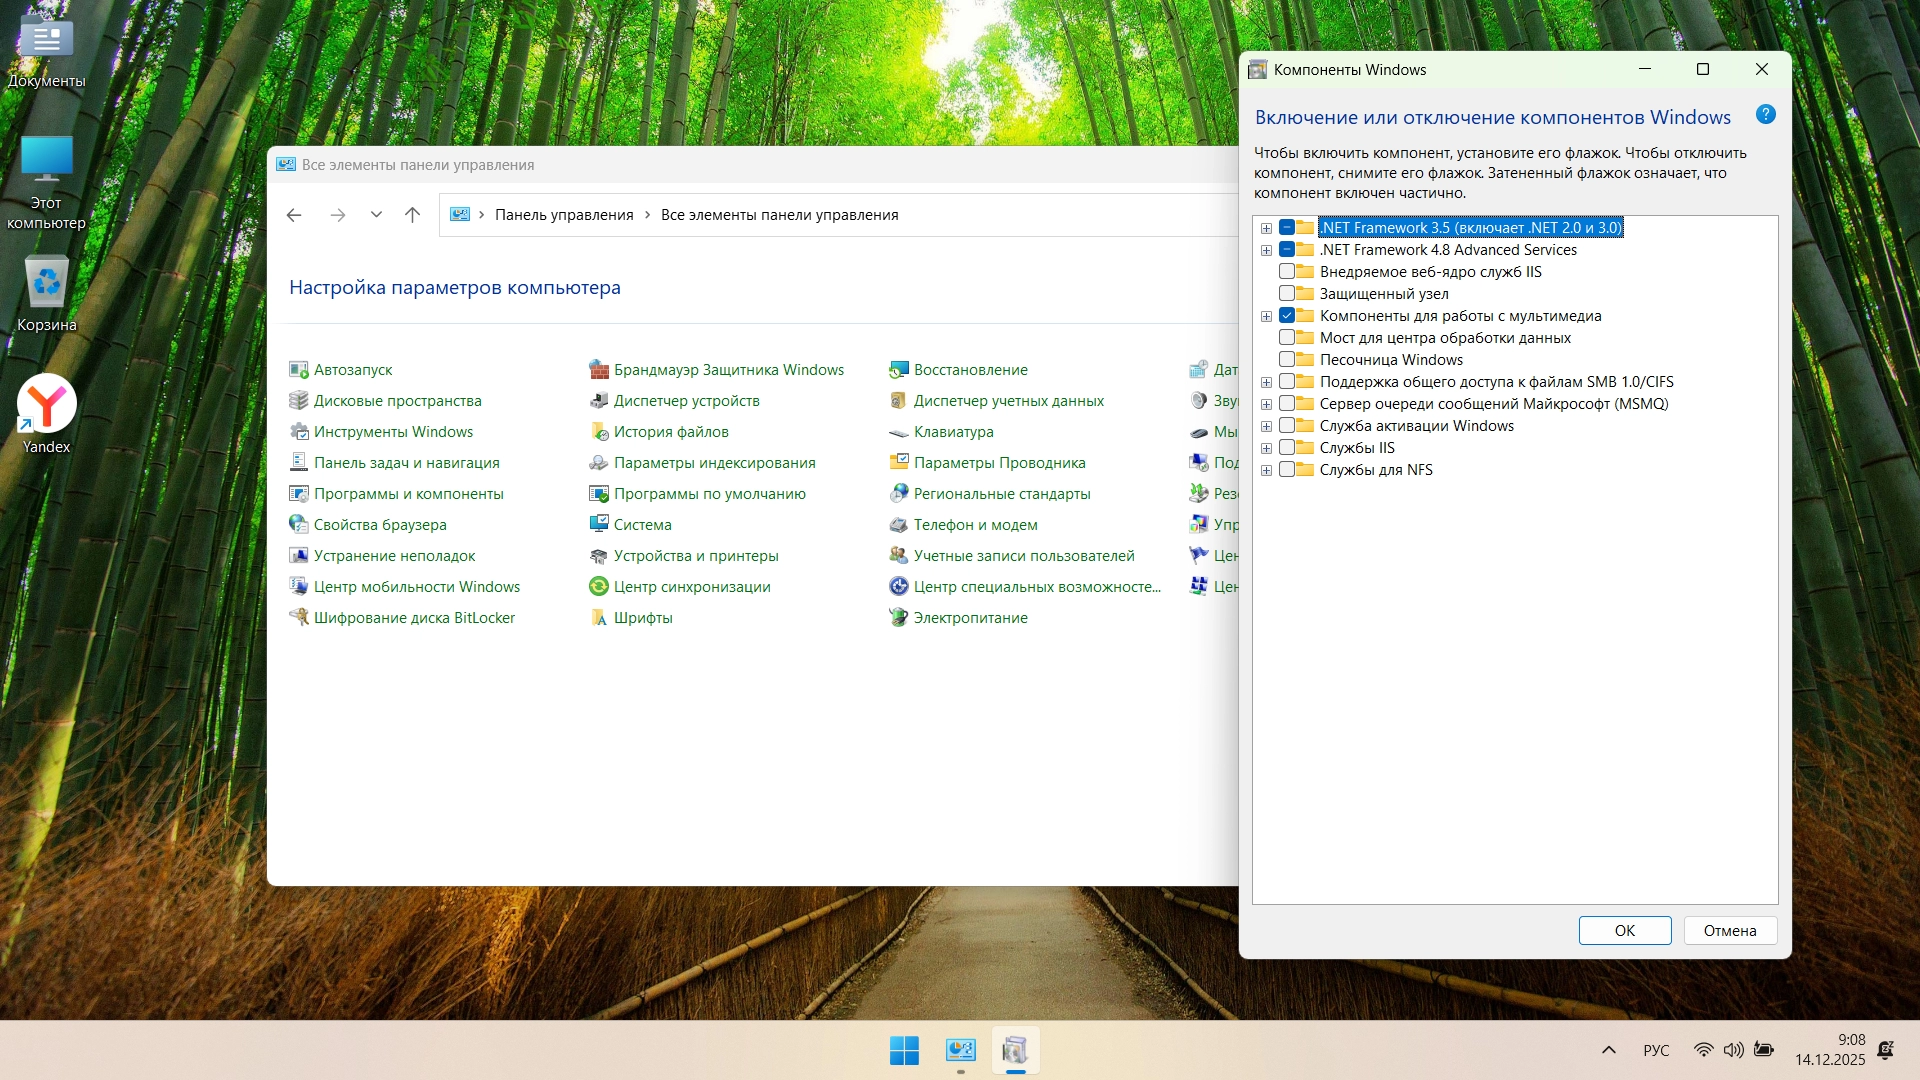This screenshot has width=1920, height=1080.
Task: Open the Recycle Bin (Корзина) desktop icon
Action: coord(46,283)
